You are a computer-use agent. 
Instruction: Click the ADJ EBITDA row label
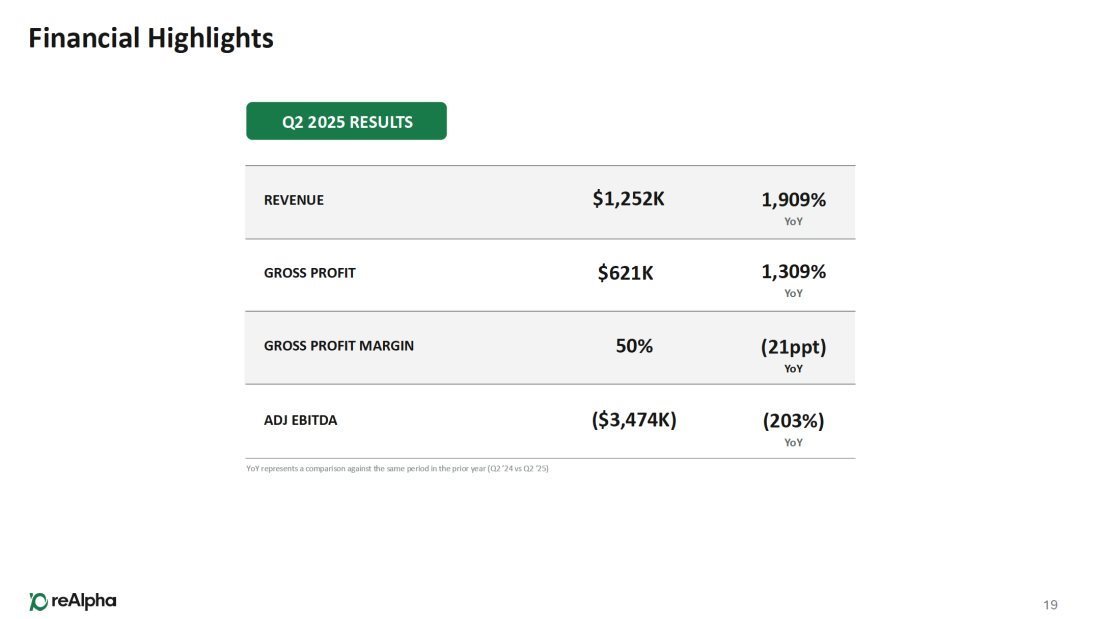300,420
